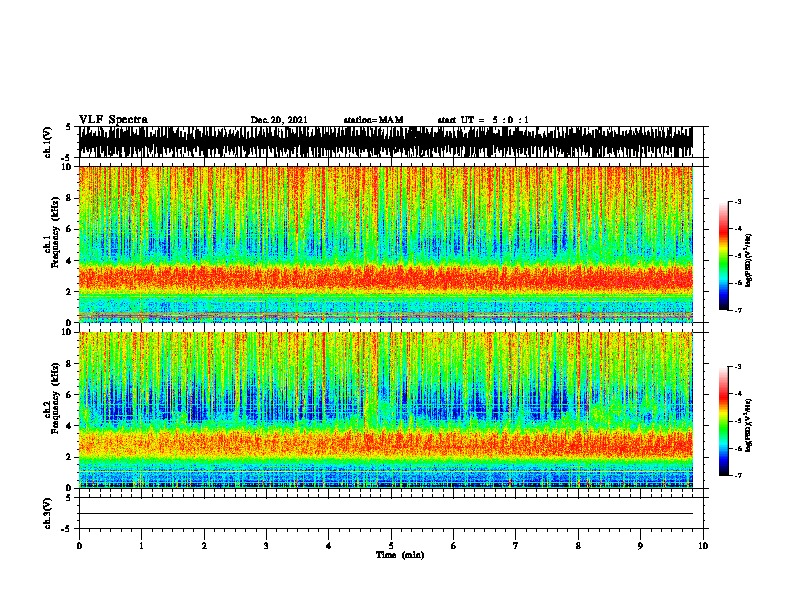Click the ch.2 colorbar log PSD unit label
792x612 pixels.
click(x=749, y=425)
